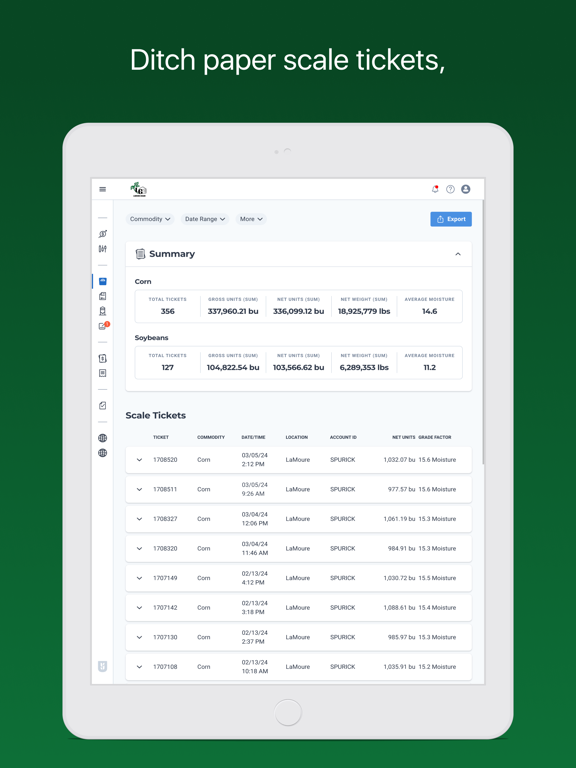Open the edit icon with the red badge

pyautogui.click(x=103, y=326)
